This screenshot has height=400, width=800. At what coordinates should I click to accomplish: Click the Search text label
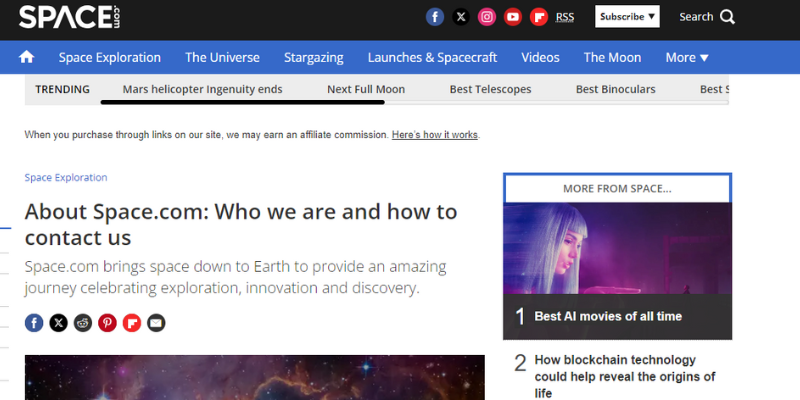[696, 17]
